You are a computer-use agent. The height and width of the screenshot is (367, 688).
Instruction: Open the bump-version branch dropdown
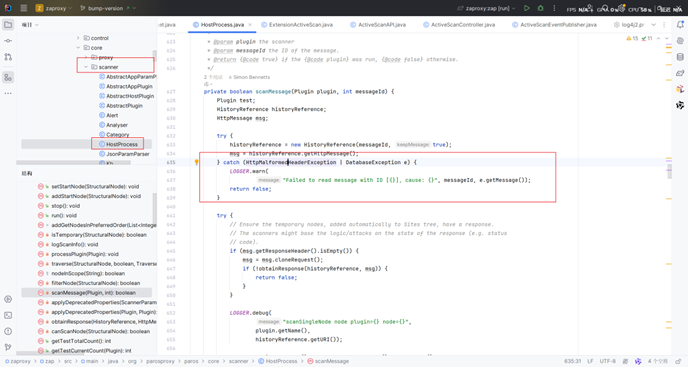click(x=108, y=8)
